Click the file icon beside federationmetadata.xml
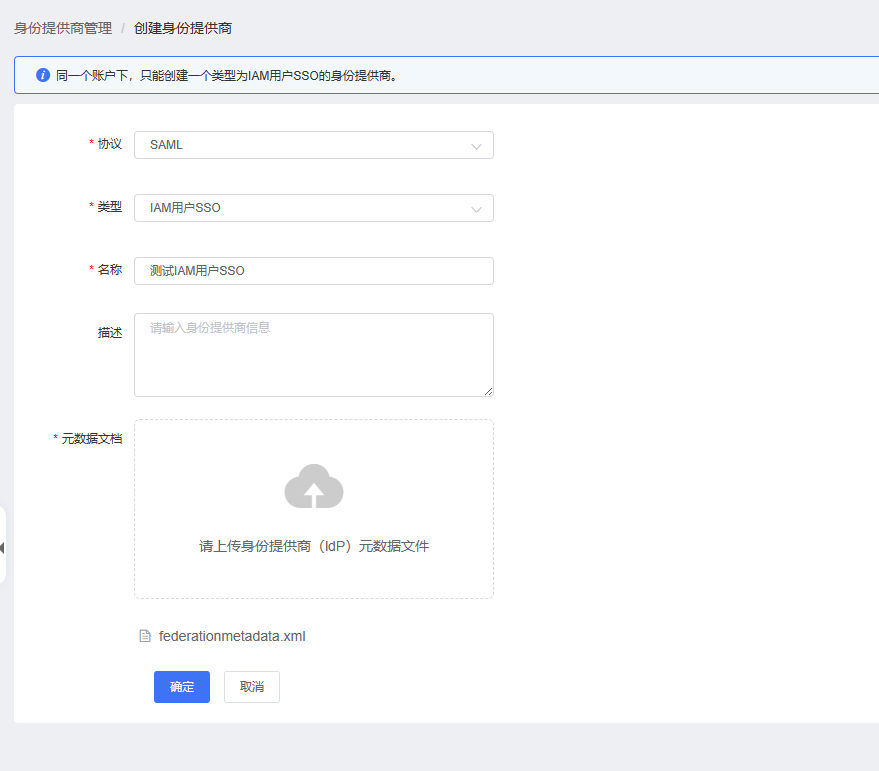Viewport: 879px width, 771px height. click(x=145, y=636)
